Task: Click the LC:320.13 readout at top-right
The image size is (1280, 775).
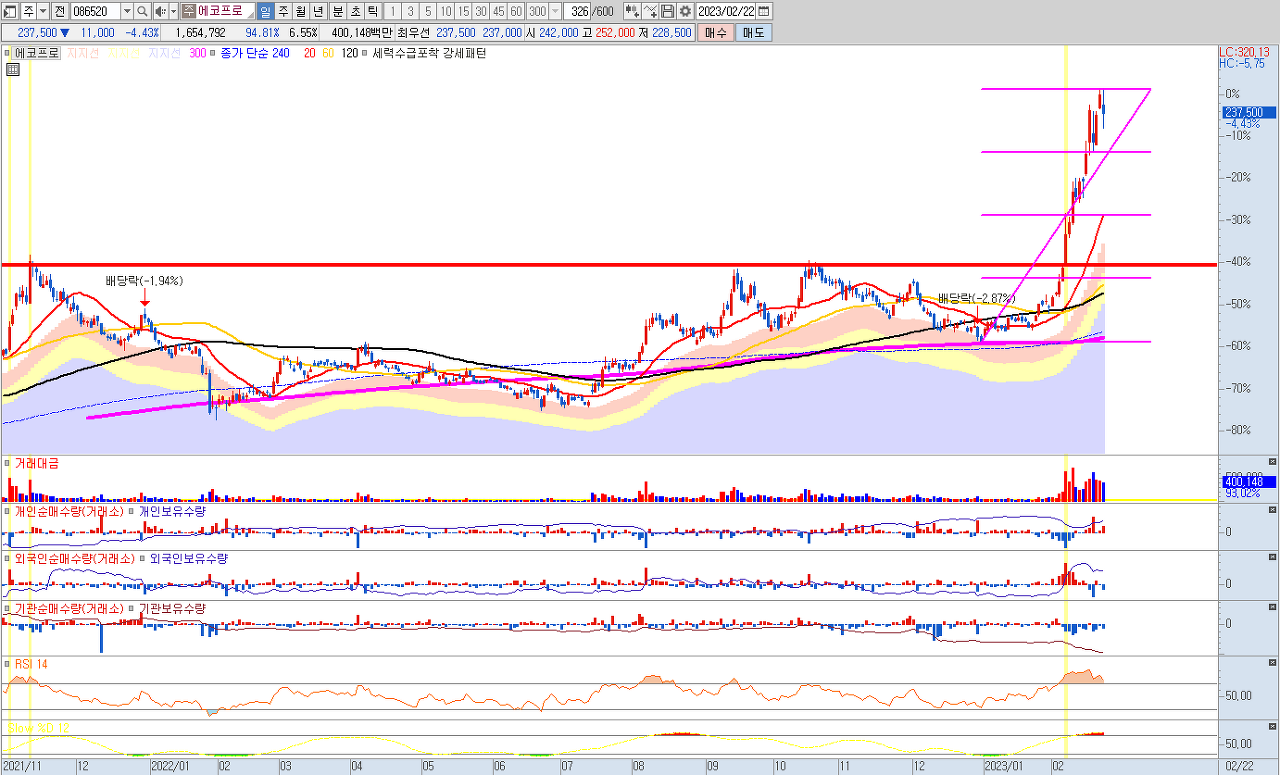Action: [1244, 51]
